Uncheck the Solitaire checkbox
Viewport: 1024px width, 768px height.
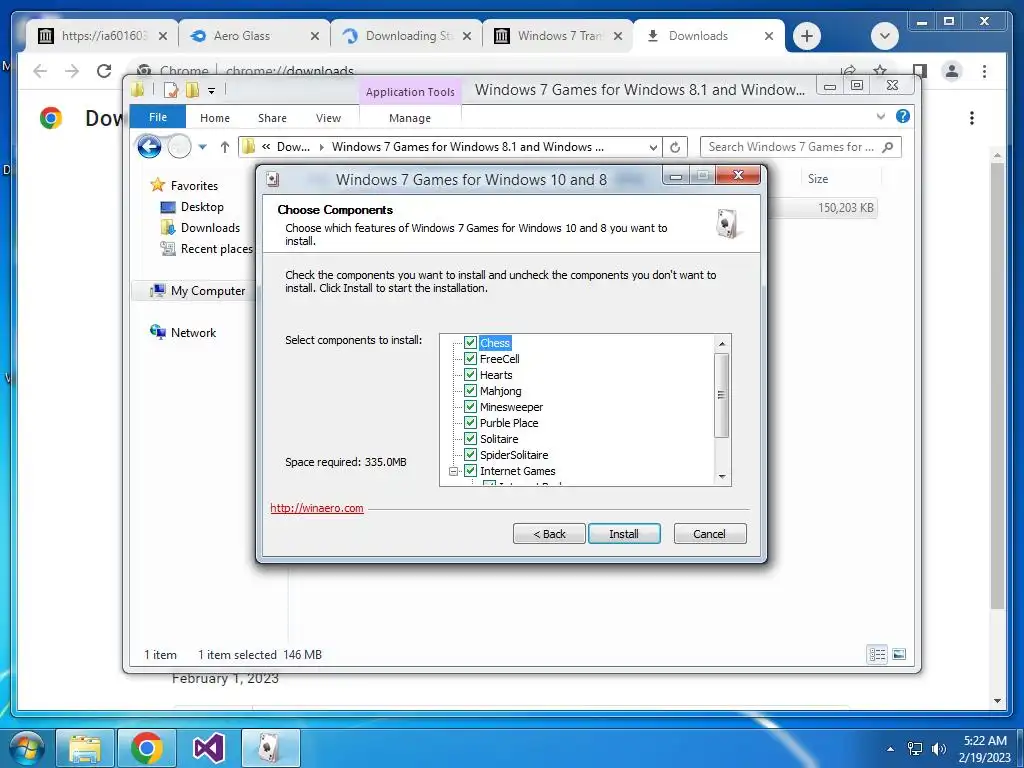(470, 439)
